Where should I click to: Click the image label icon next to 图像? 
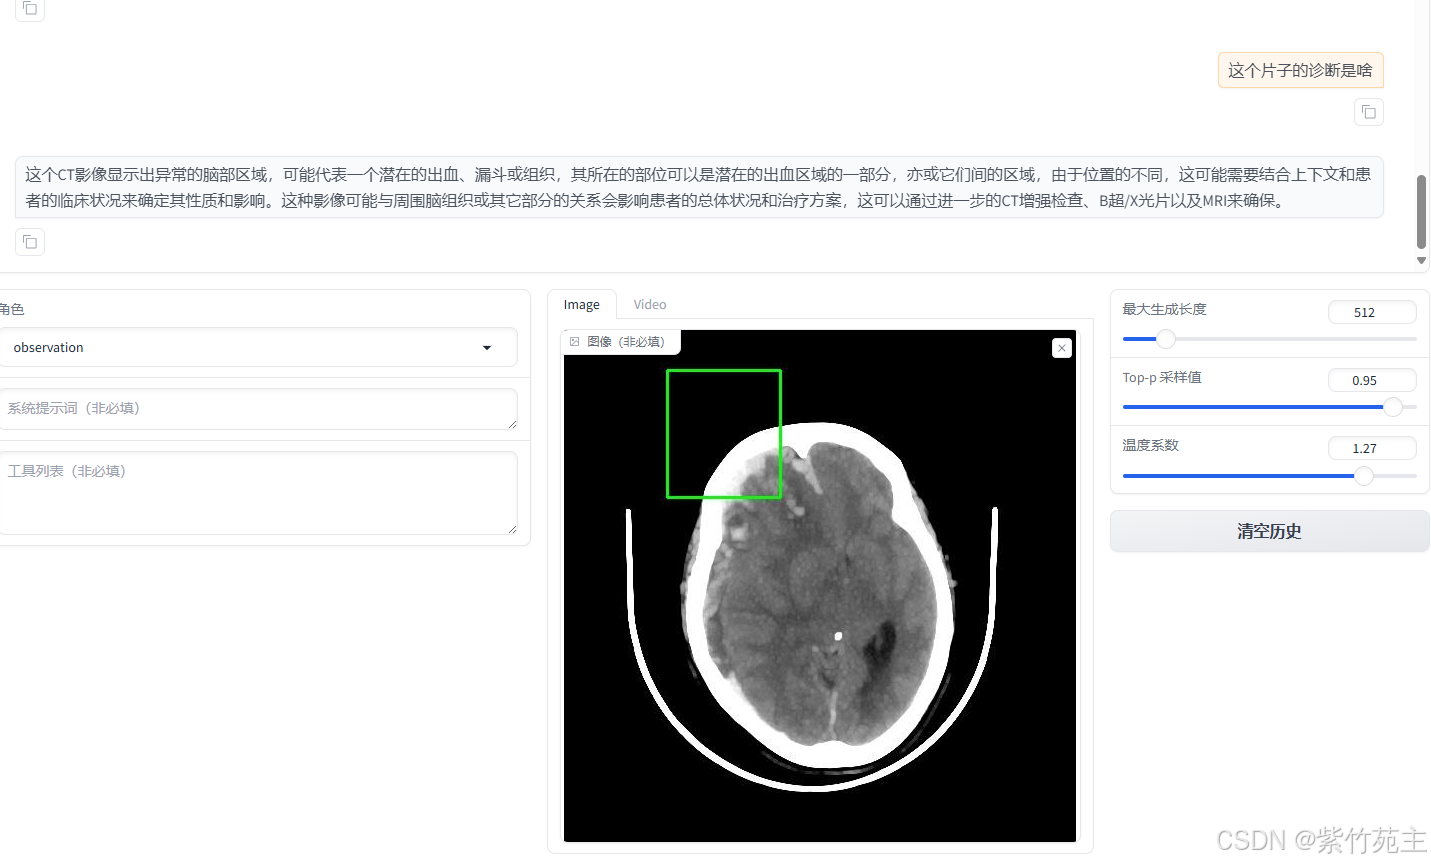(x=575, y=342)
